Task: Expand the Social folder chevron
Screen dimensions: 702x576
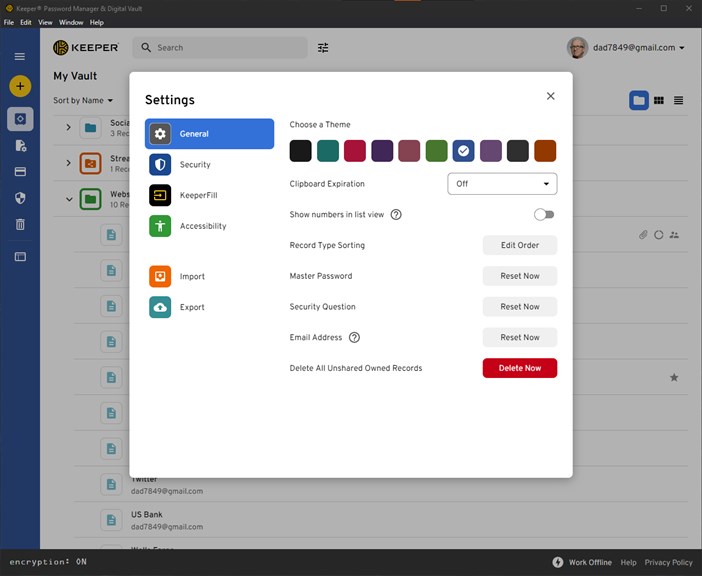Action: 68,128
